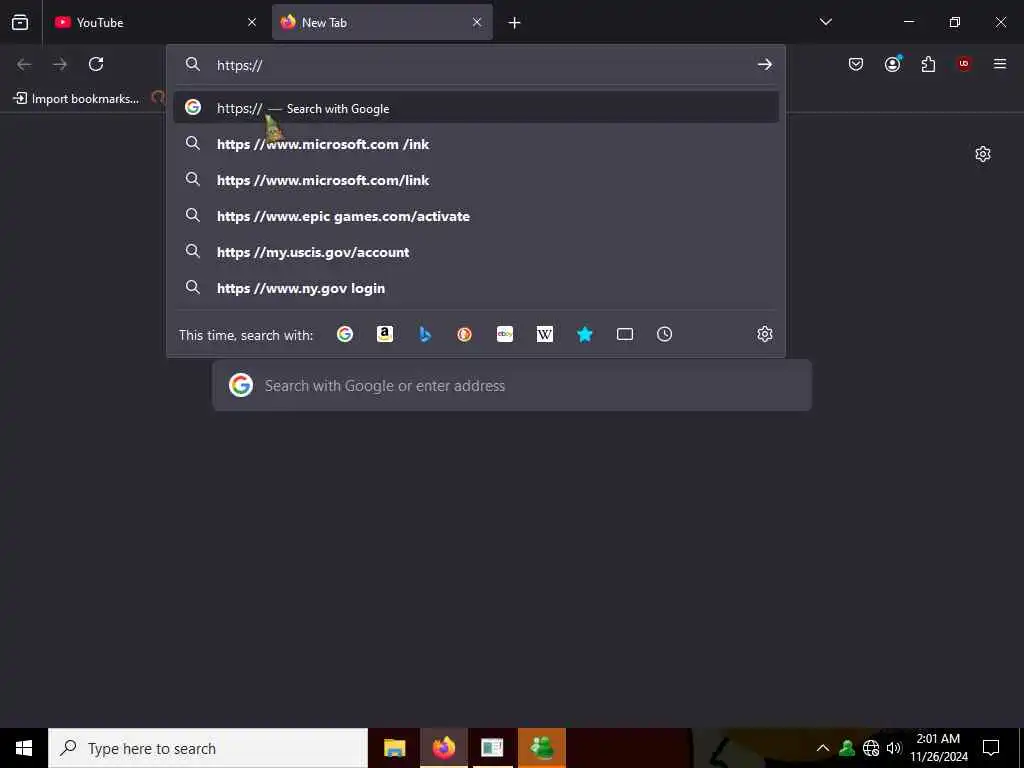Open the network globe tray icon
Screen dimensions: 1024x768
pos(871,748)
